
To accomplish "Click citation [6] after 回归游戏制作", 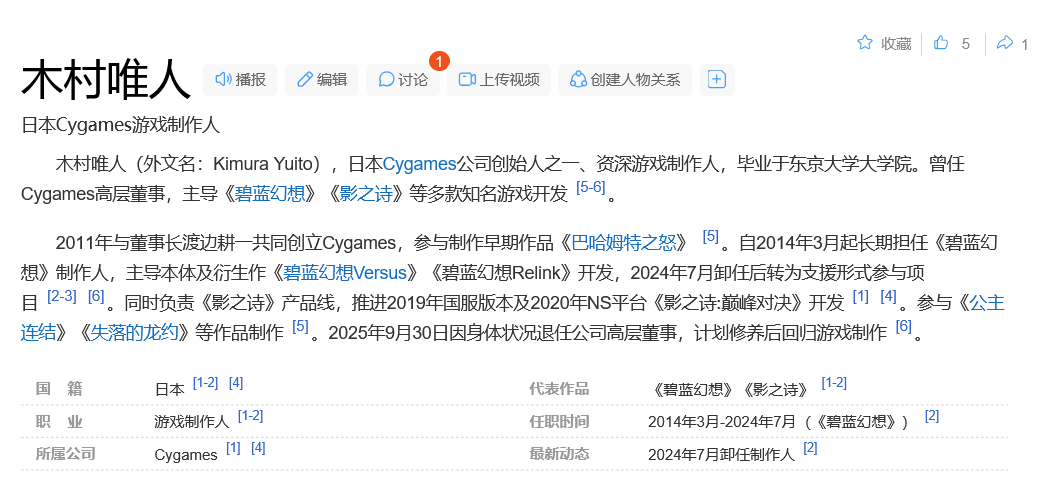I will click(x=903, y=326).
